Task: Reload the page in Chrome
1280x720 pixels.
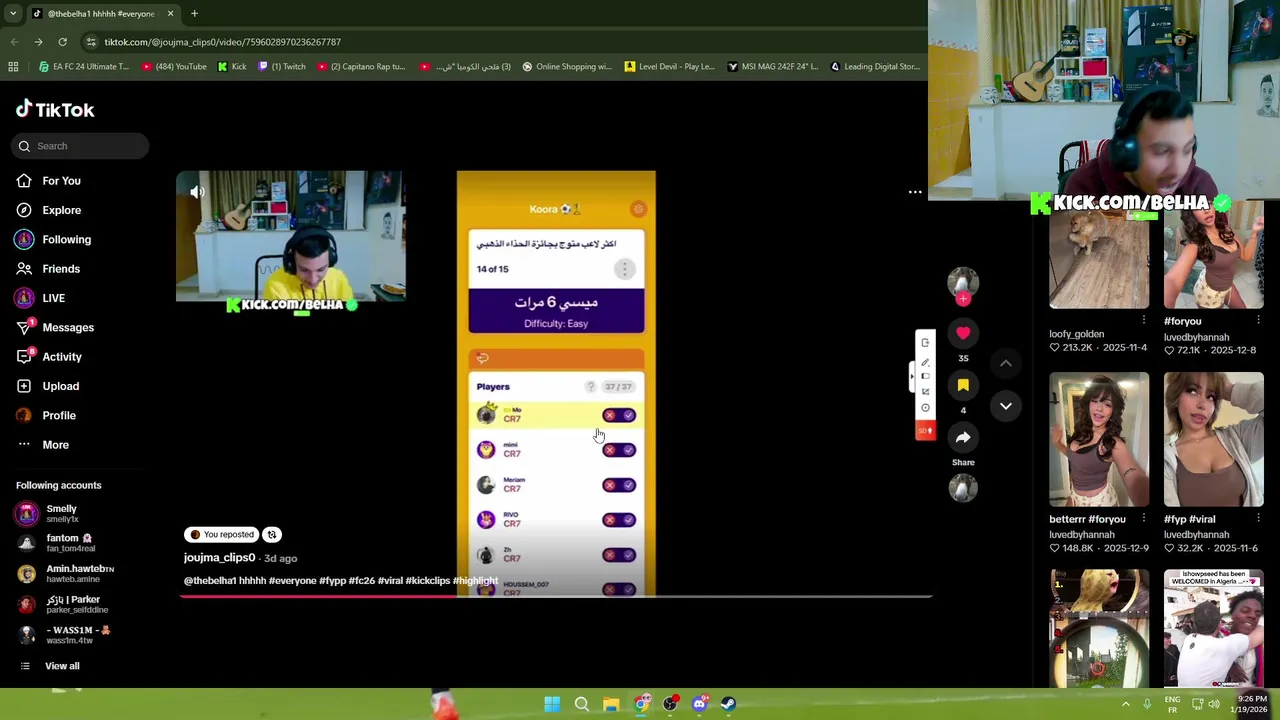Action: click(x=62, y=42)
